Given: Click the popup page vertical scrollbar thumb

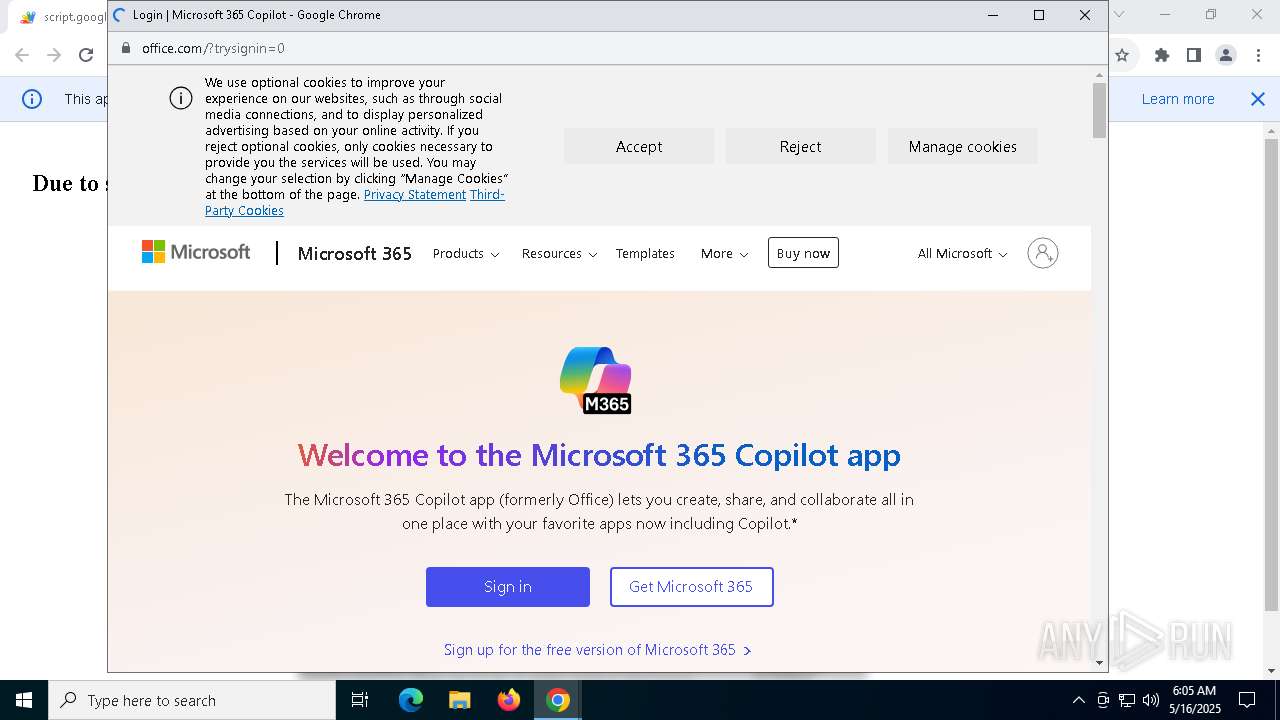Looking at the screenshot, I should [x=1099, y=110].
